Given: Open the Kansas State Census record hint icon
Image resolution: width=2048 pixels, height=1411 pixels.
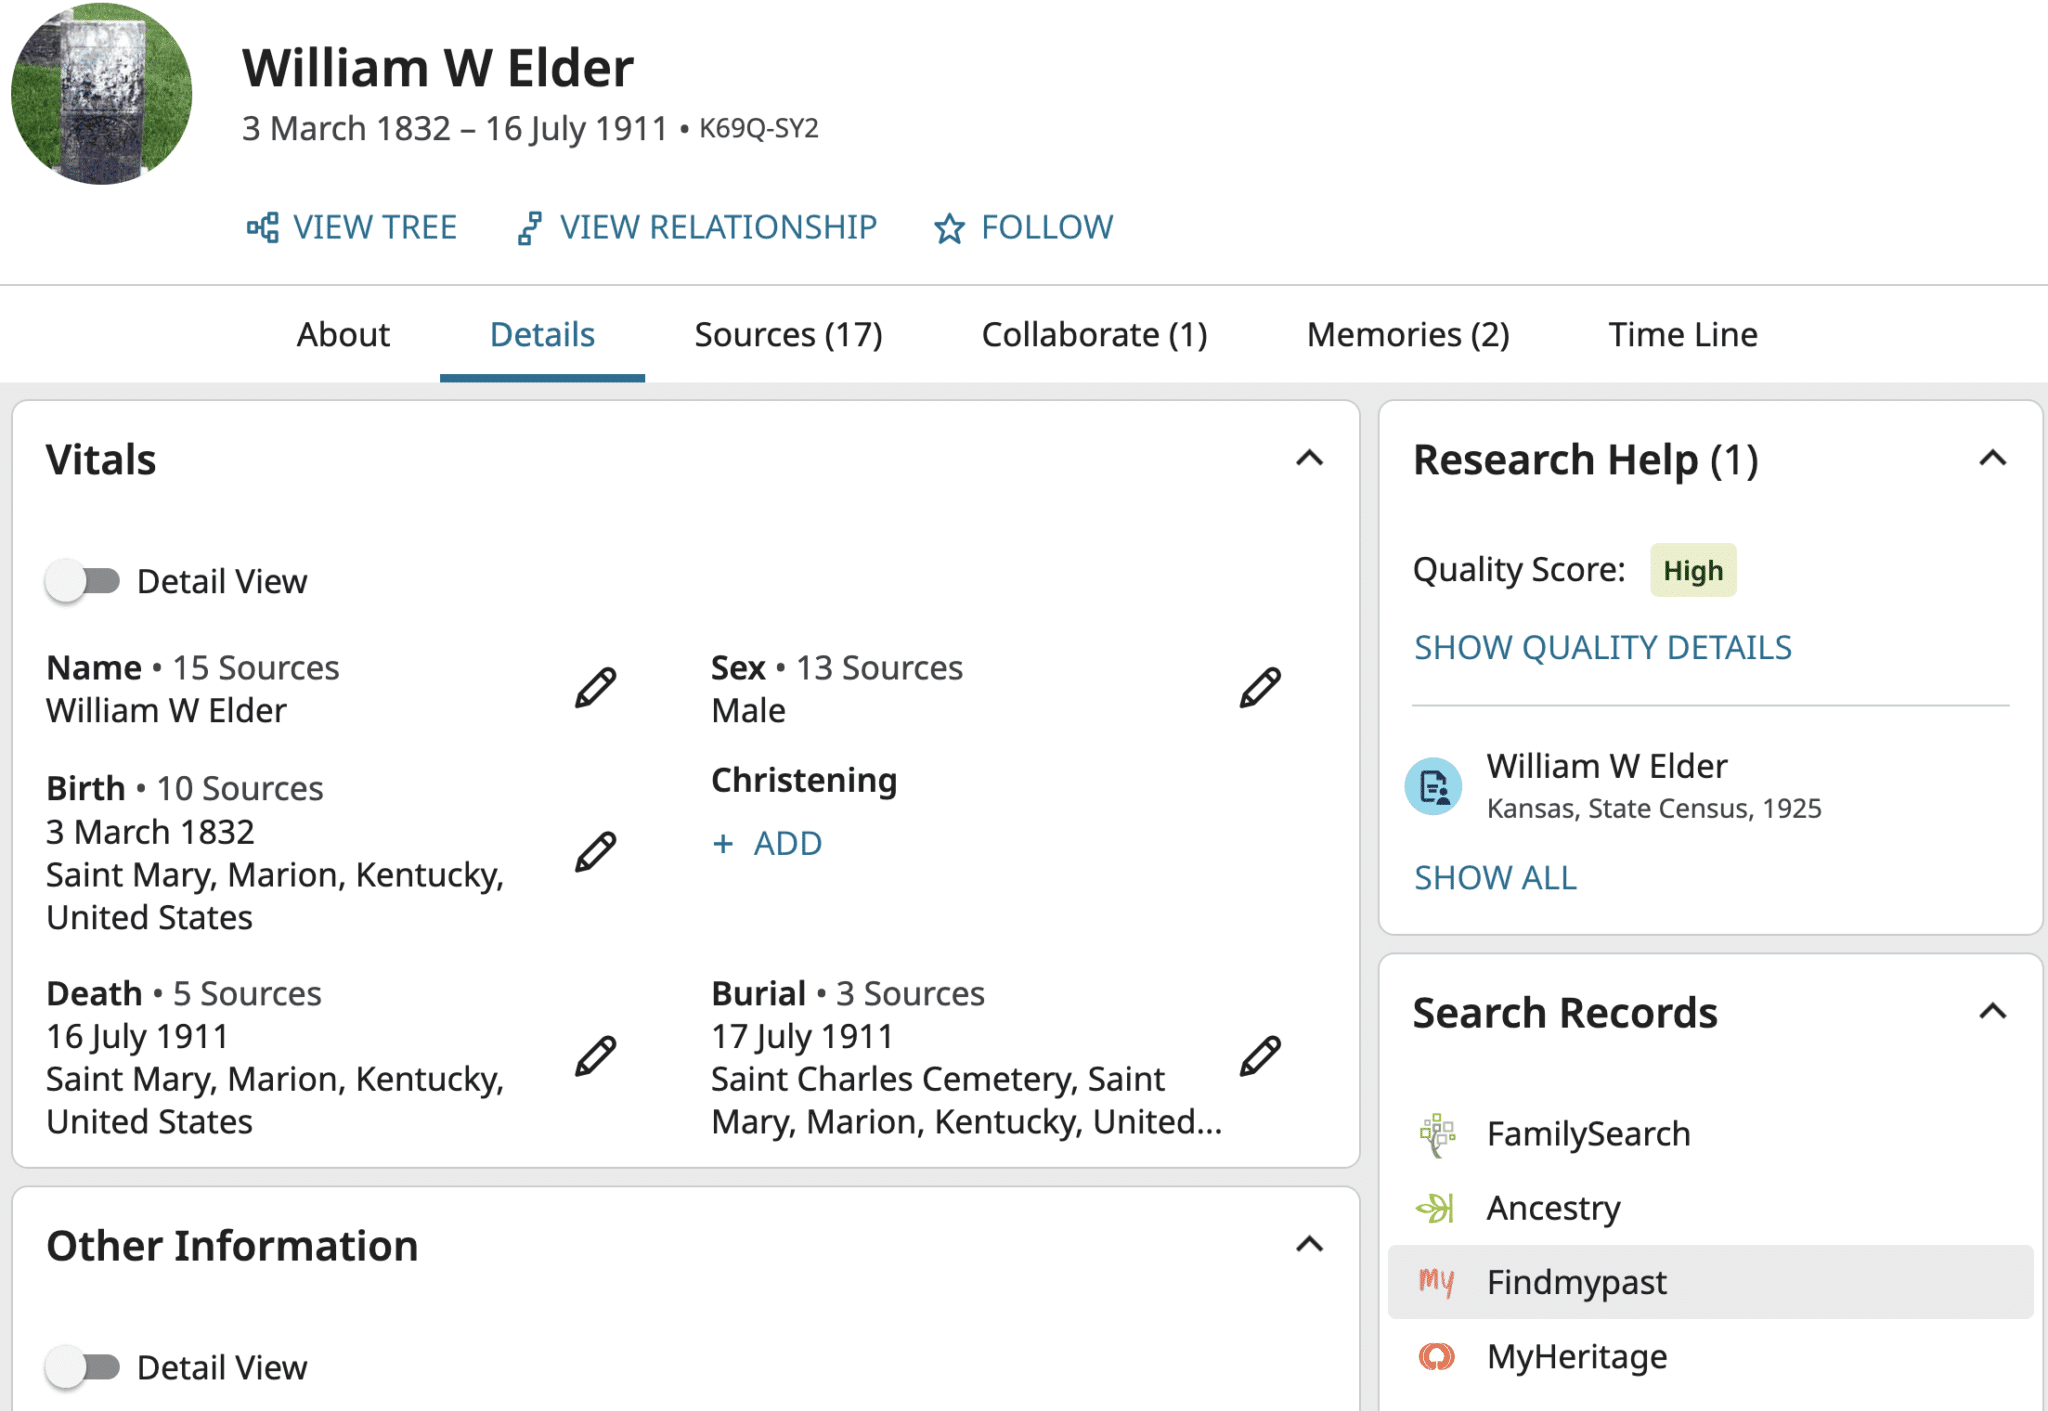Looking at the screenshot, I should pyautogui.click(x=1434, y=787).
